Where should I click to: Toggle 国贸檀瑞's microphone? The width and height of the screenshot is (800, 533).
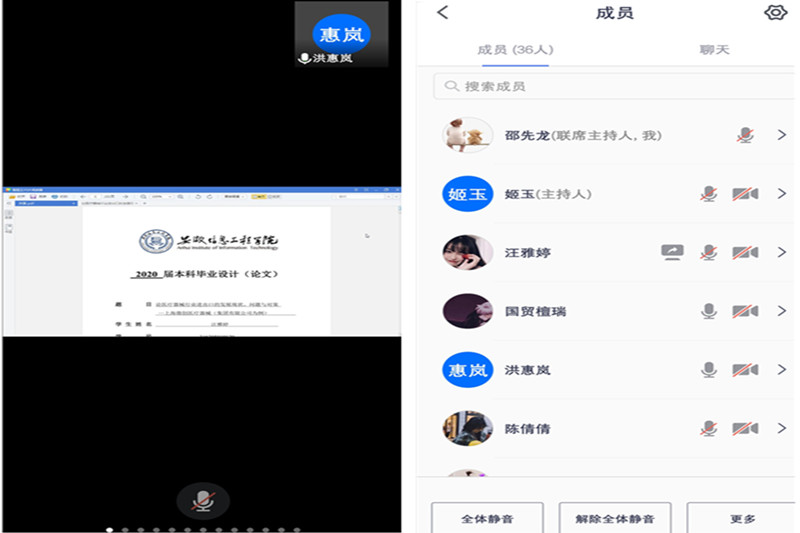[709, 311]
